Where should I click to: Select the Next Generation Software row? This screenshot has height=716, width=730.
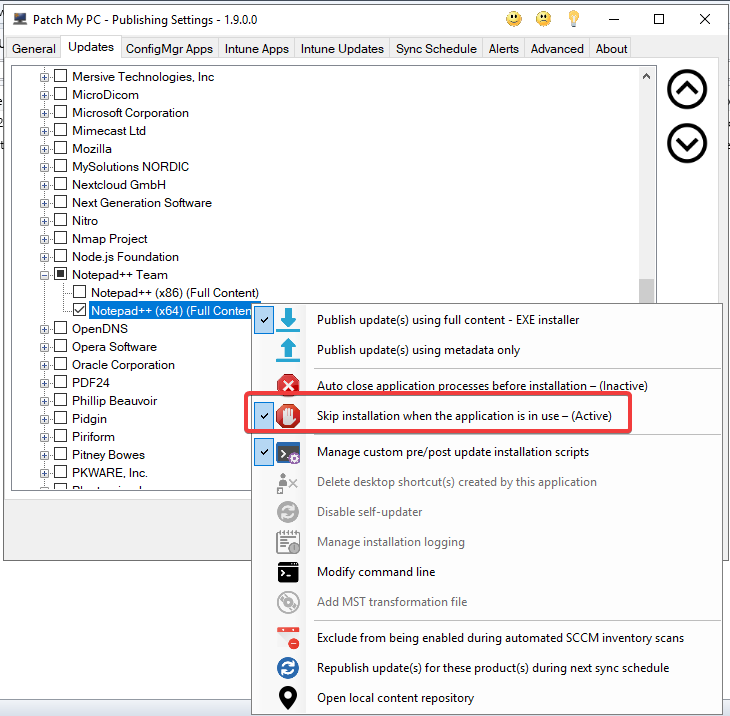(x=142, y=203)
